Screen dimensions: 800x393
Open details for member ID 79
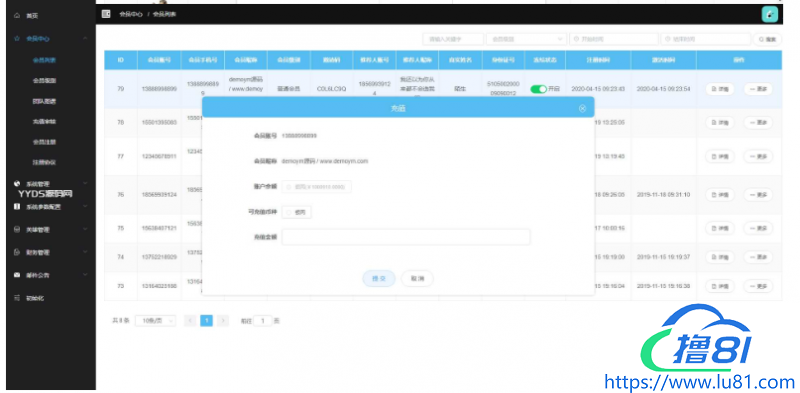720,89
